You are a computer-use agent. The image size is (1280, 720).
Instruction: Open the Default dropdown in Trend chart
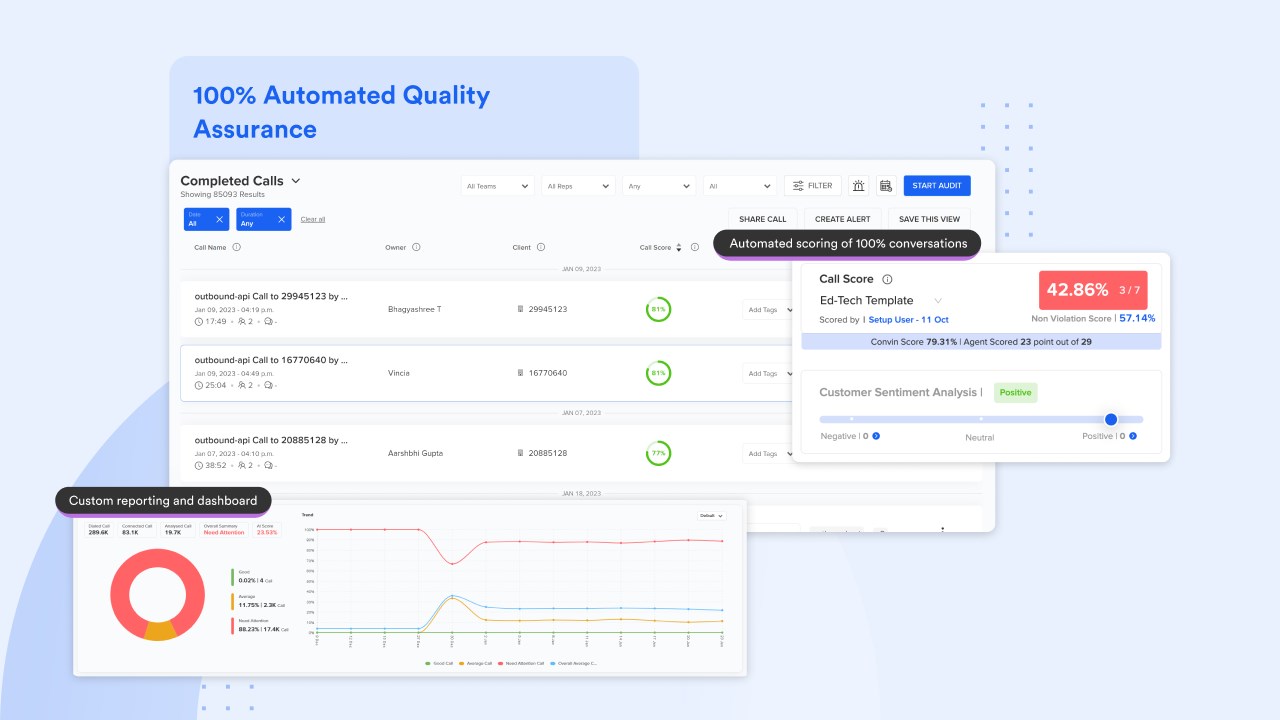pos(712,516)
